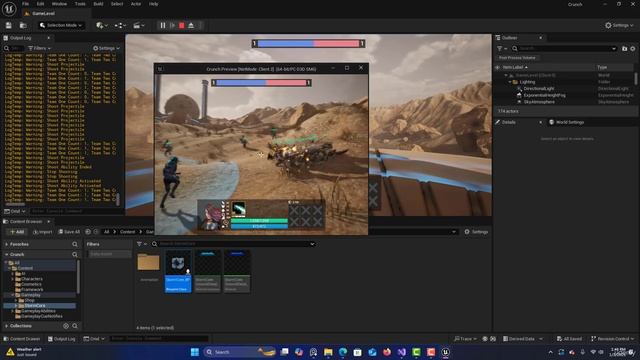The width and height of the screenshot is (640, 360).
Task: Open the Cmd dropdown under Output Log
Action: [15, 211]
